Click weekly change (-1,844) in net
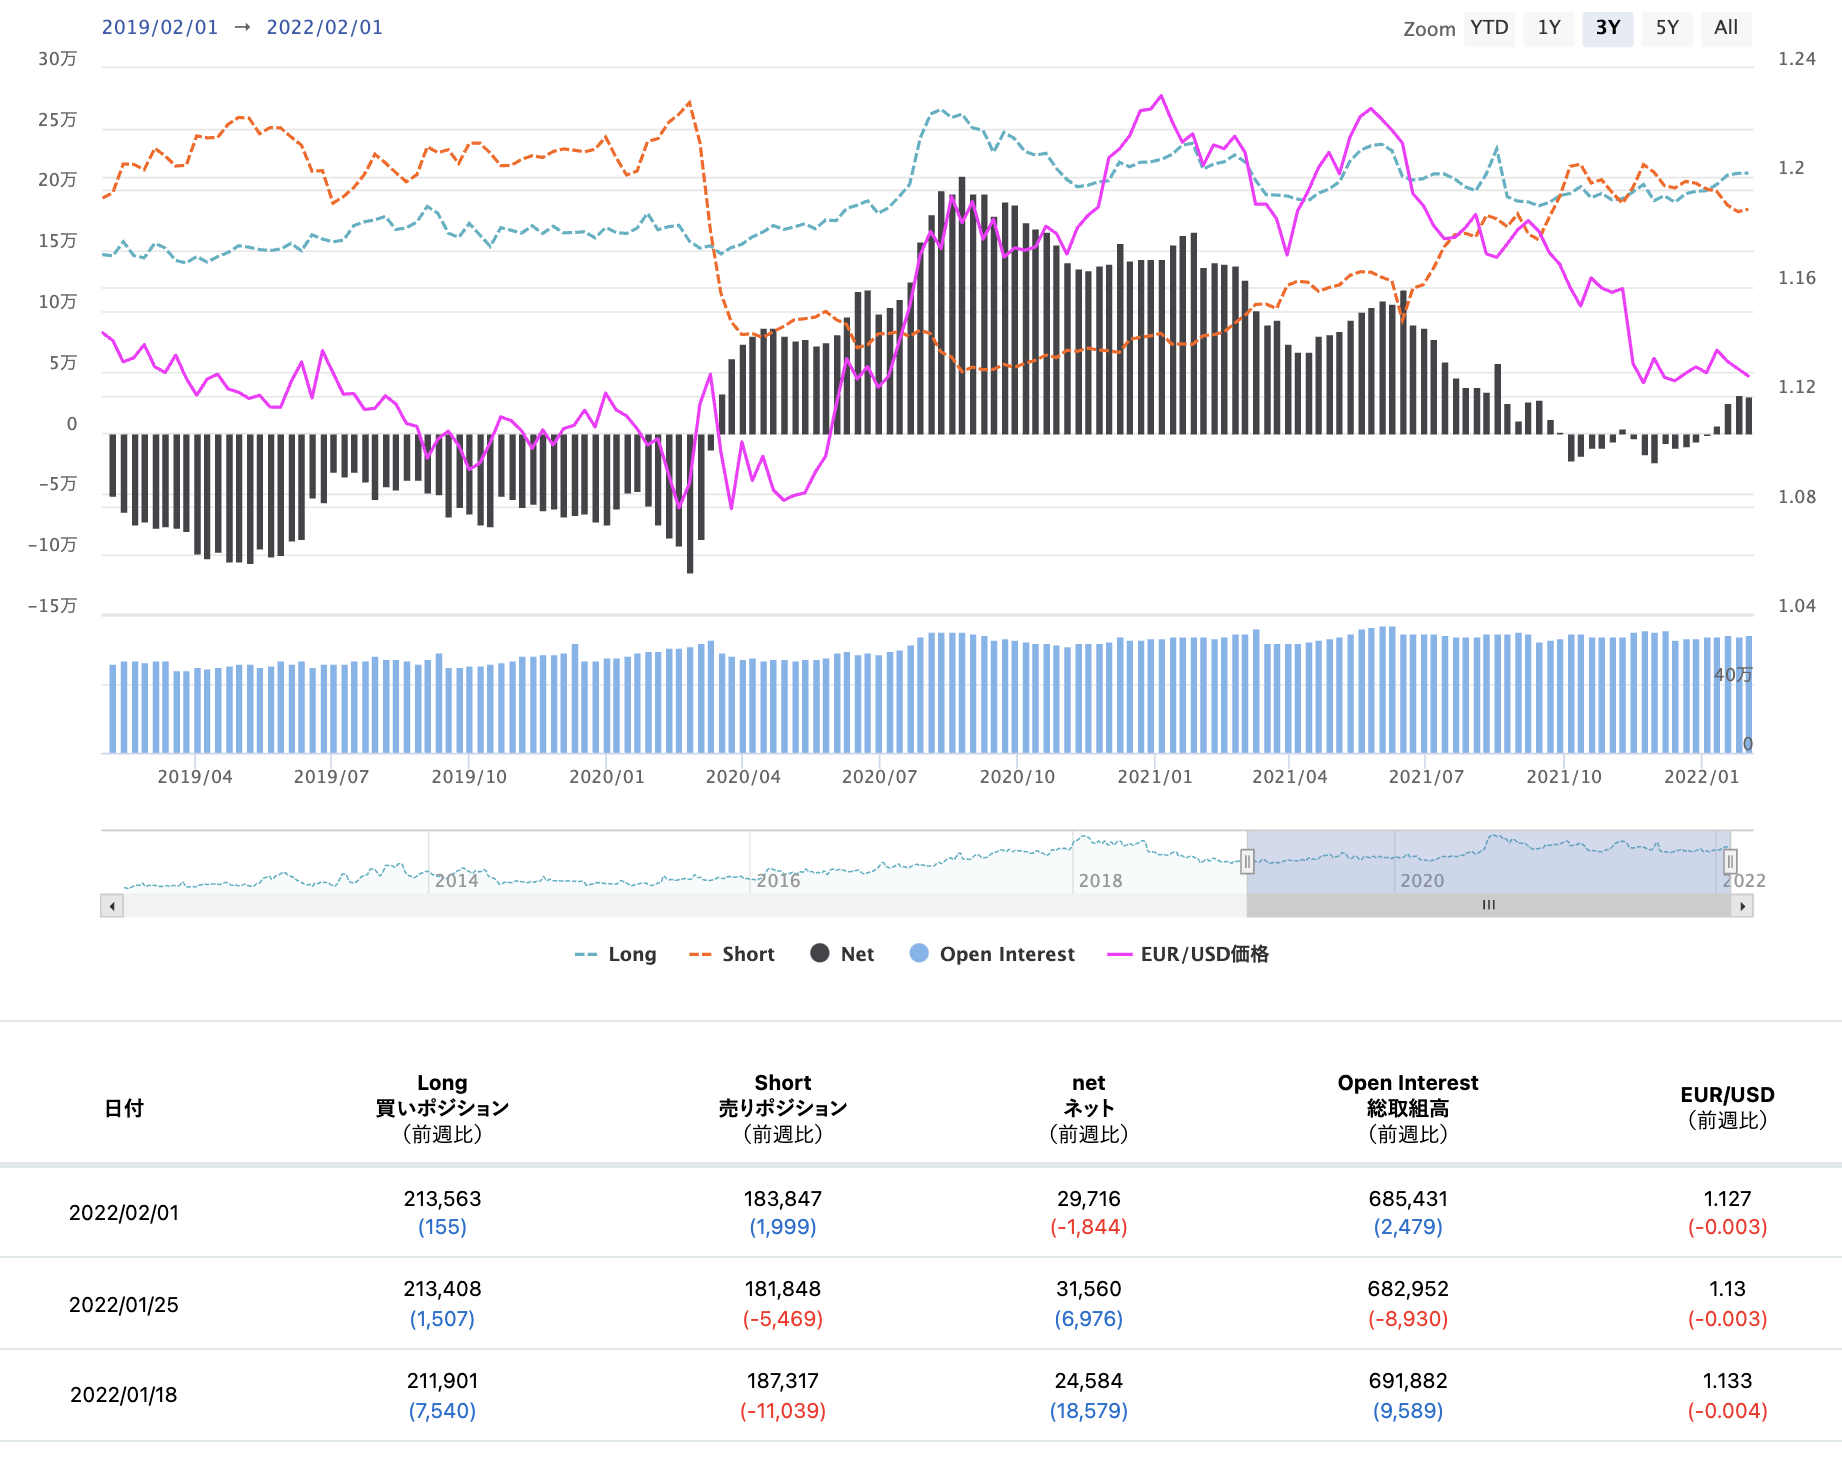Screen dimensions: 1842x1464 coord(1089,1227)
